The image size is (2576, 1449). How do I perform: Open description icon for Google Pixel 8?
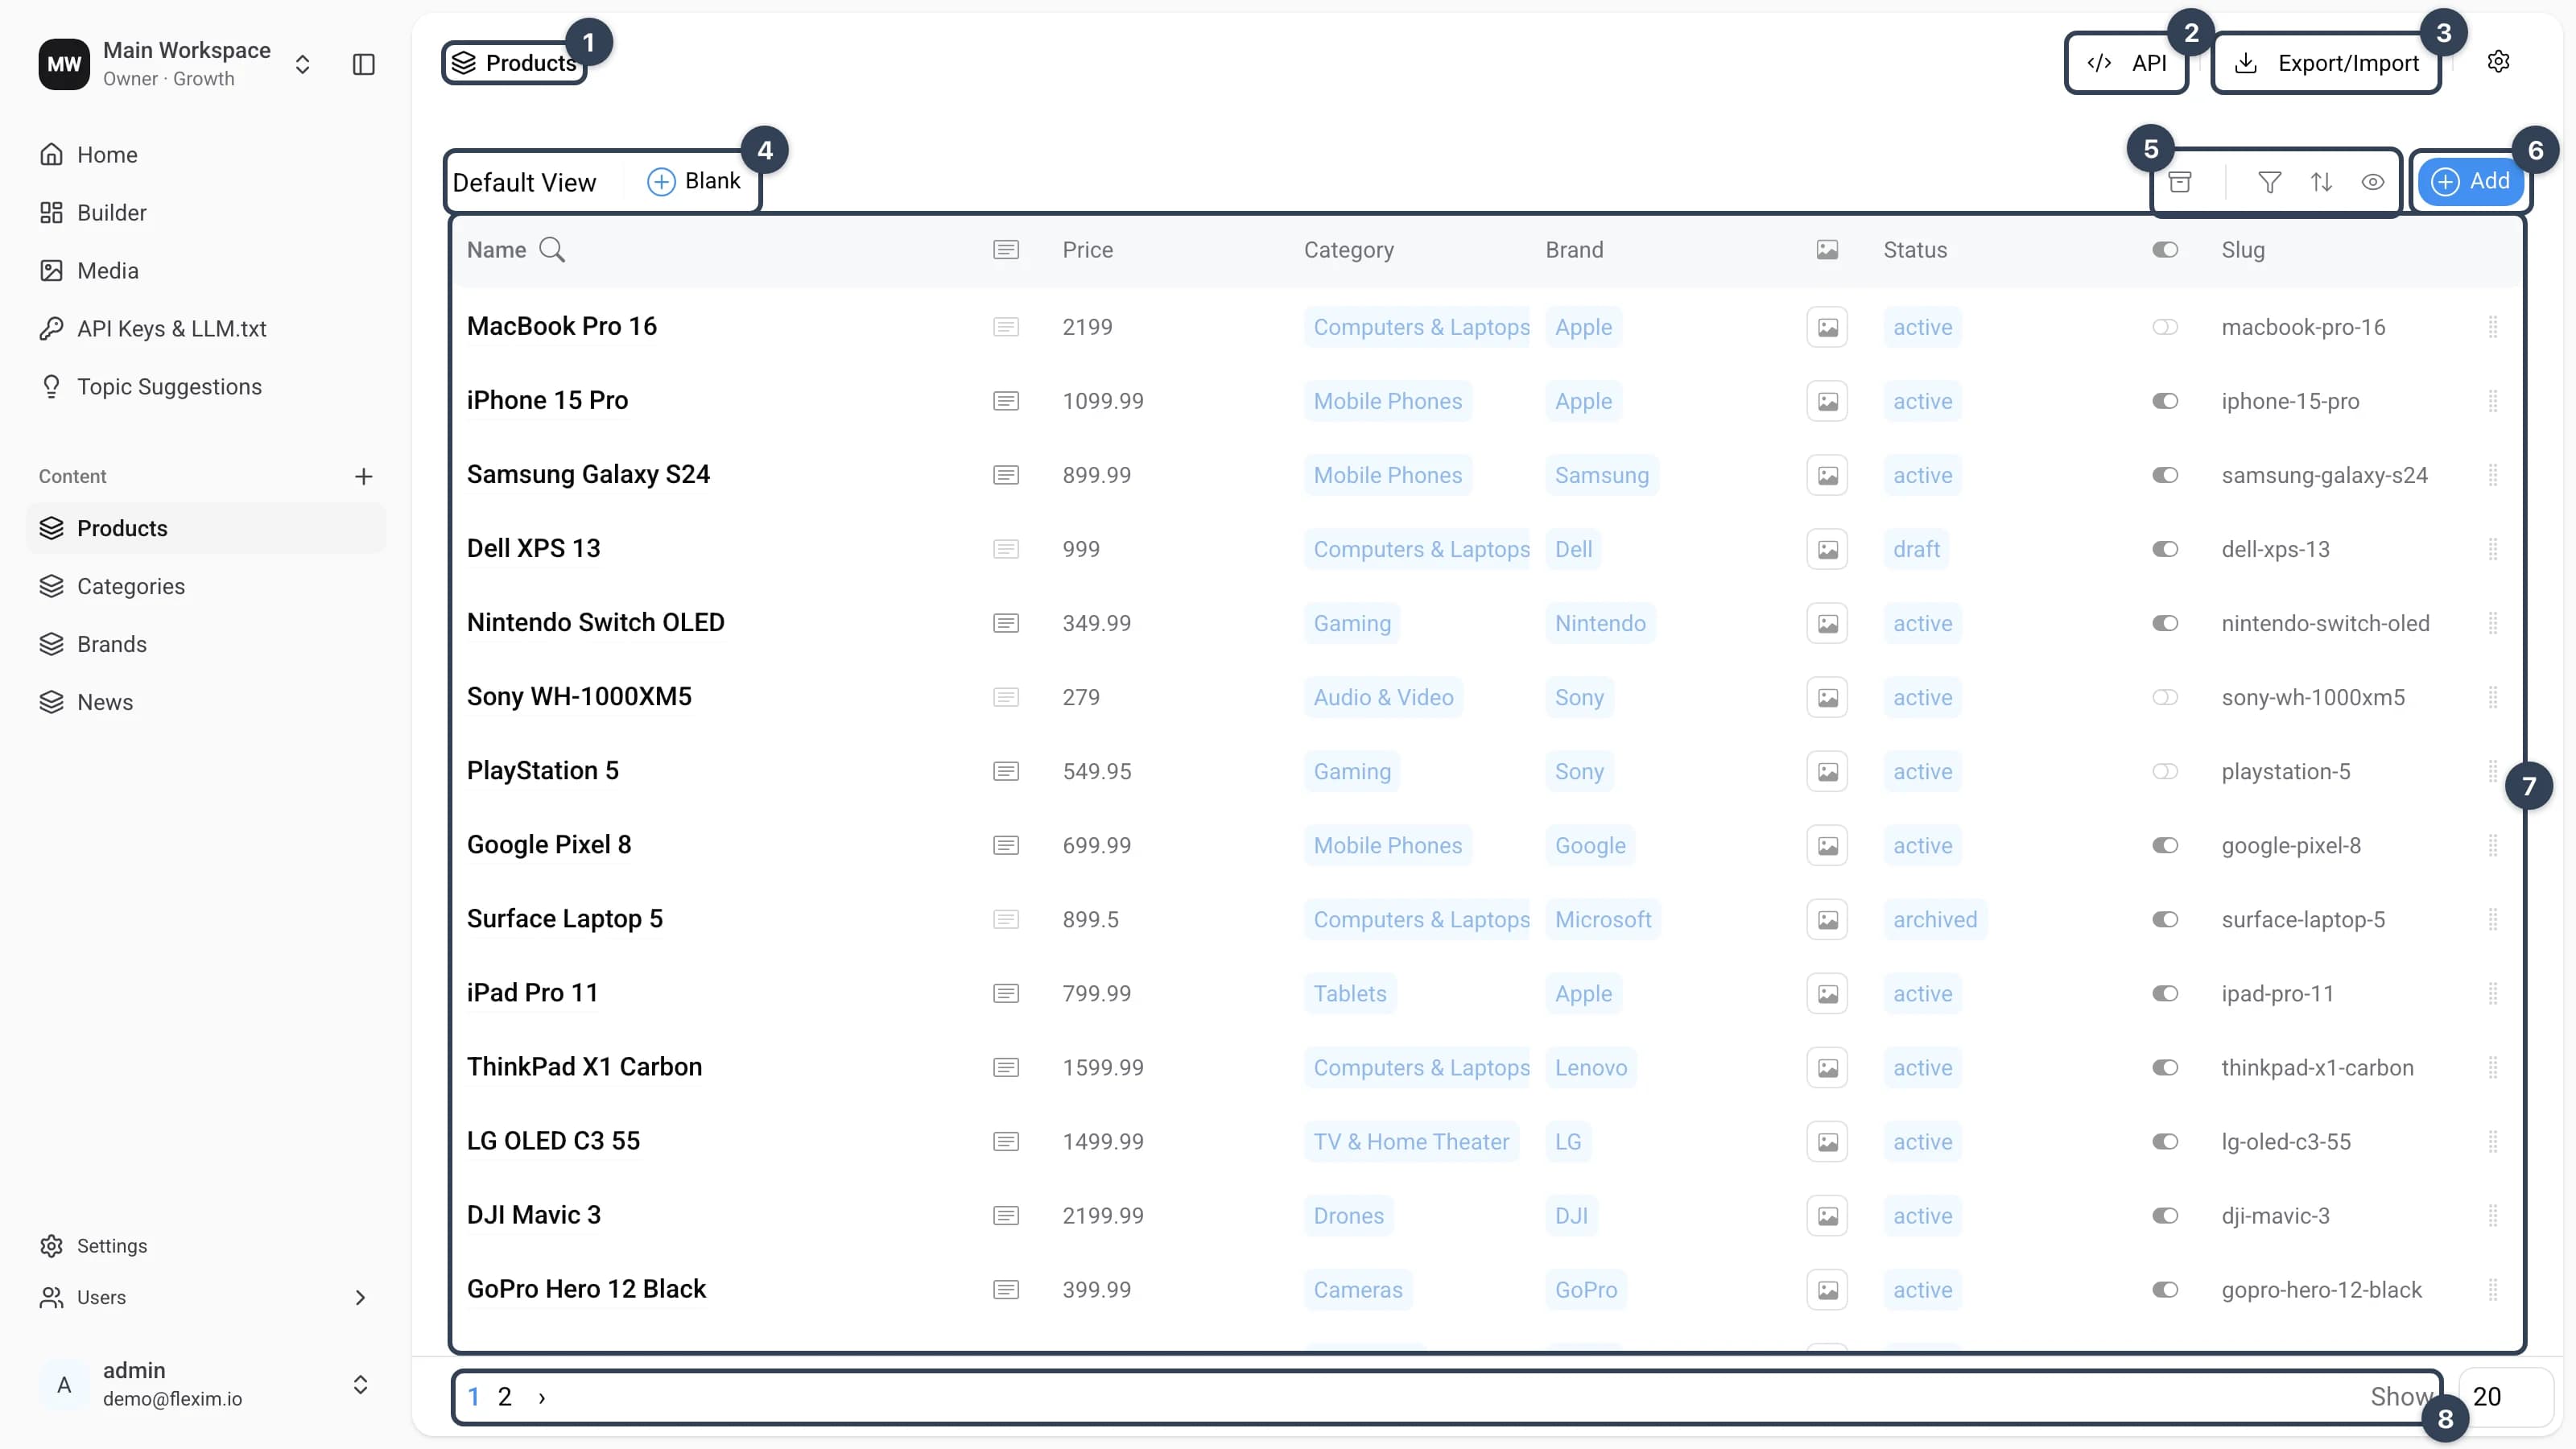pos(1006,845)
